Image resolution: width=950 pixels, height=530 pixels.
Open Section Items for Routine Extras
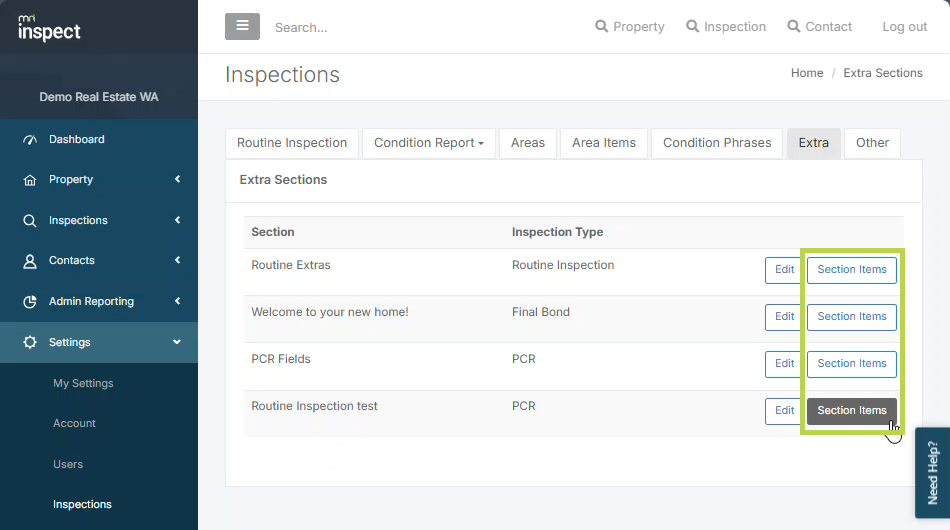click(852, 270)
